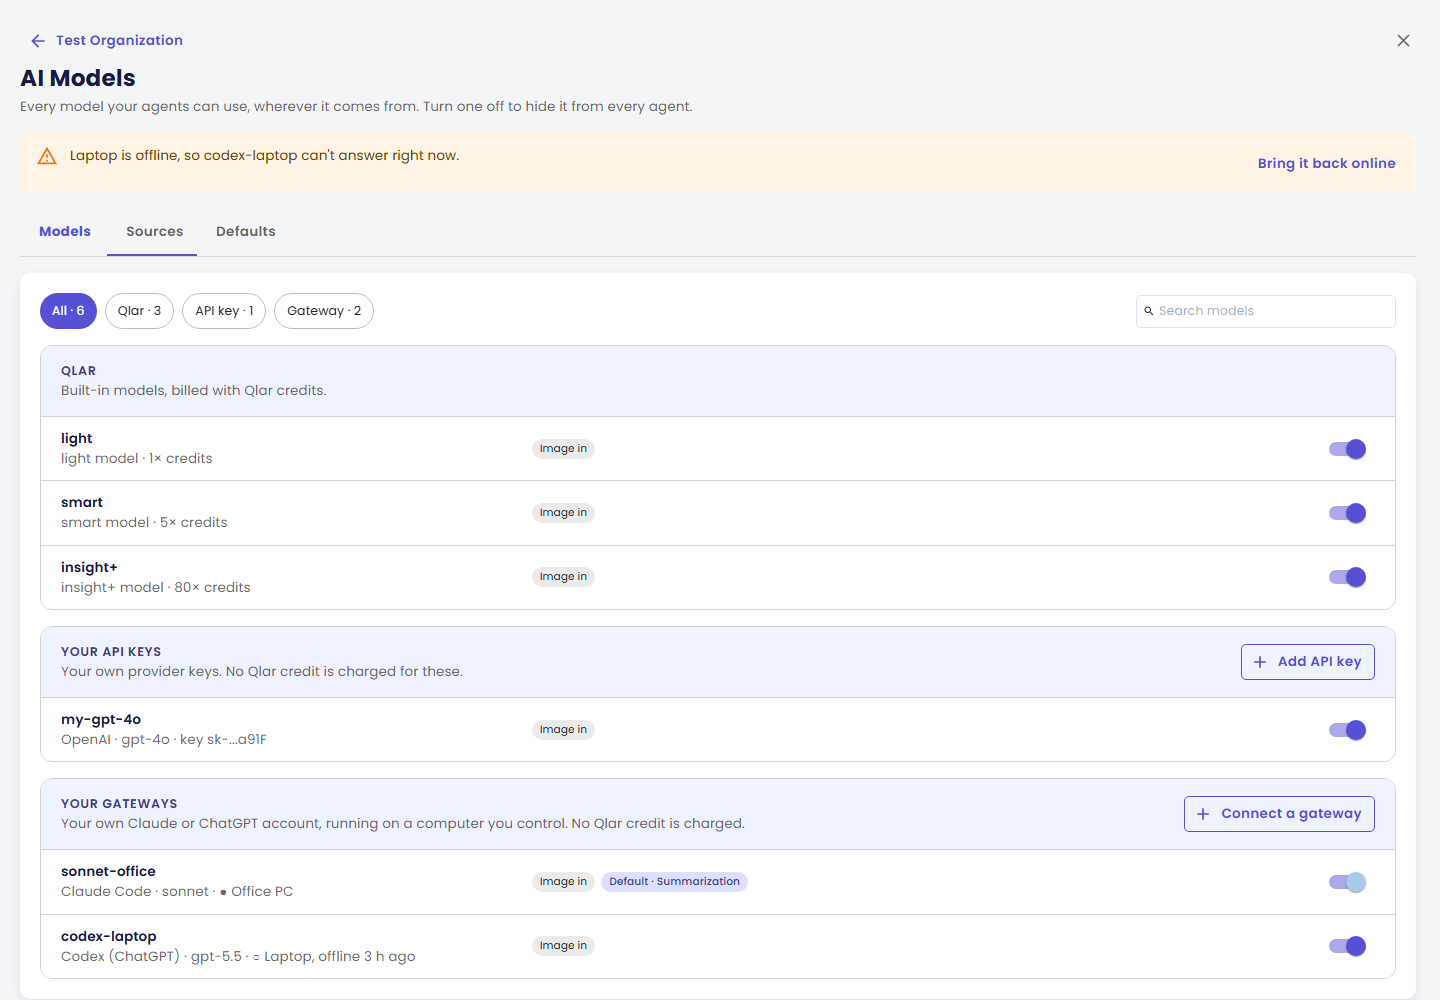Click the Default · Summarization badge
This screenshot has width=1440, height=1000.
coord(675,882)
